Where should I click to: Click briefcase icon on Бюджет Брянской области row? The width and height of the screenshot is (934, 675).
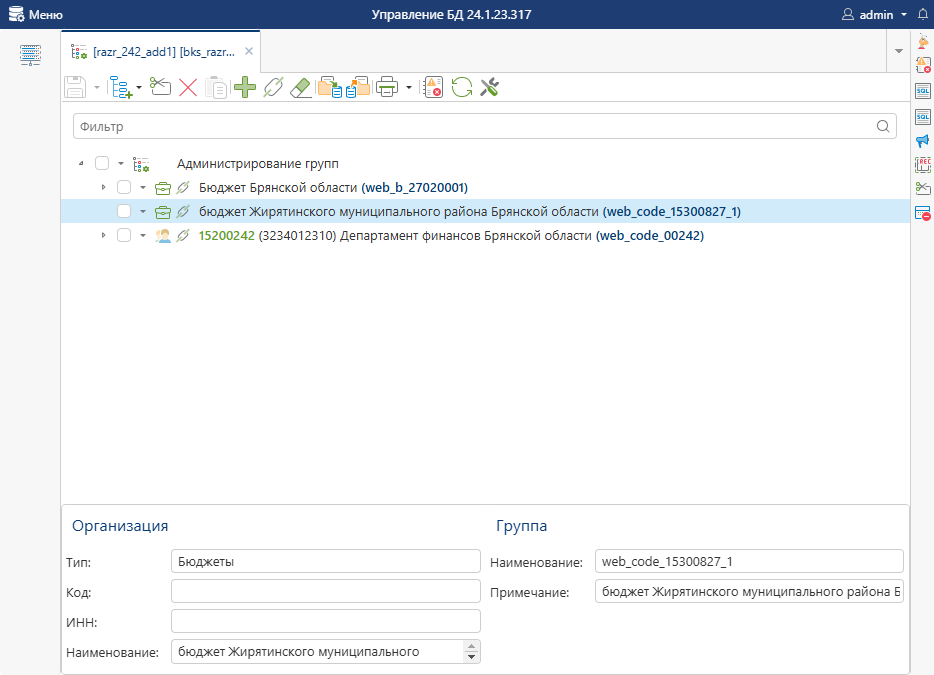click(163, 188)
